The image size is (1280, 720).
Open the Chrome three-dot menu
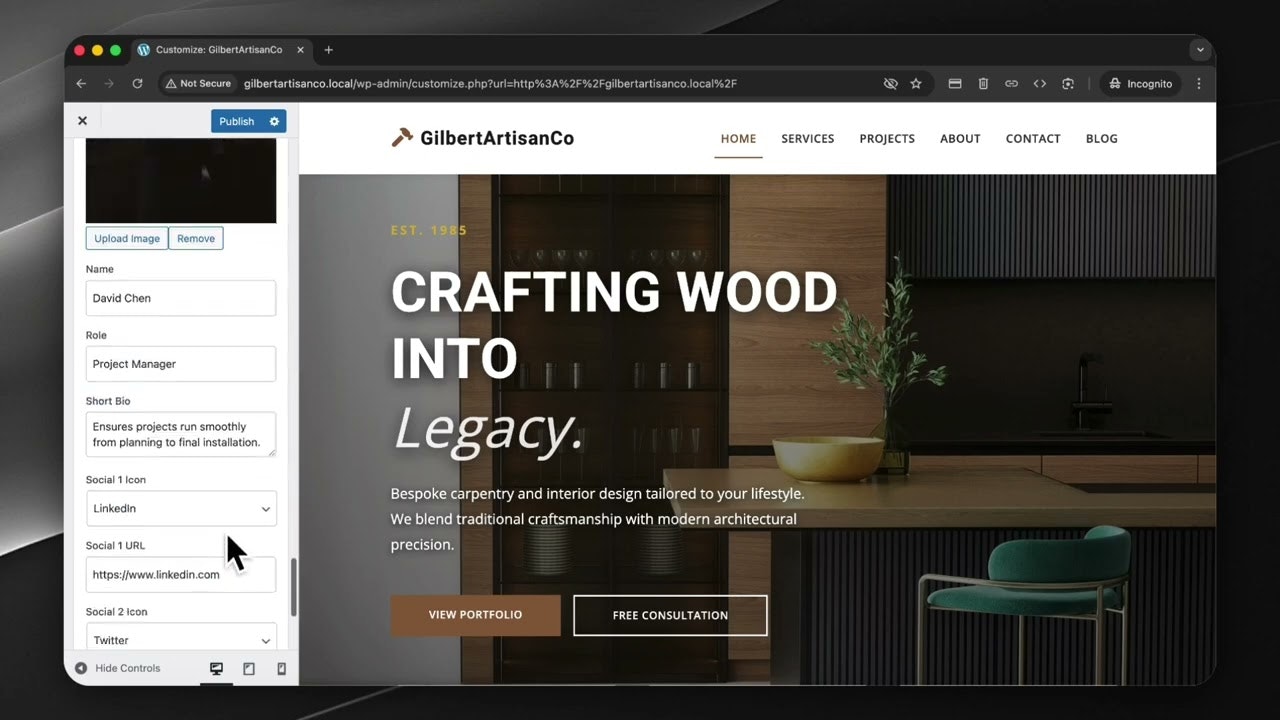pyautogui.click(x=1198, y=84)
